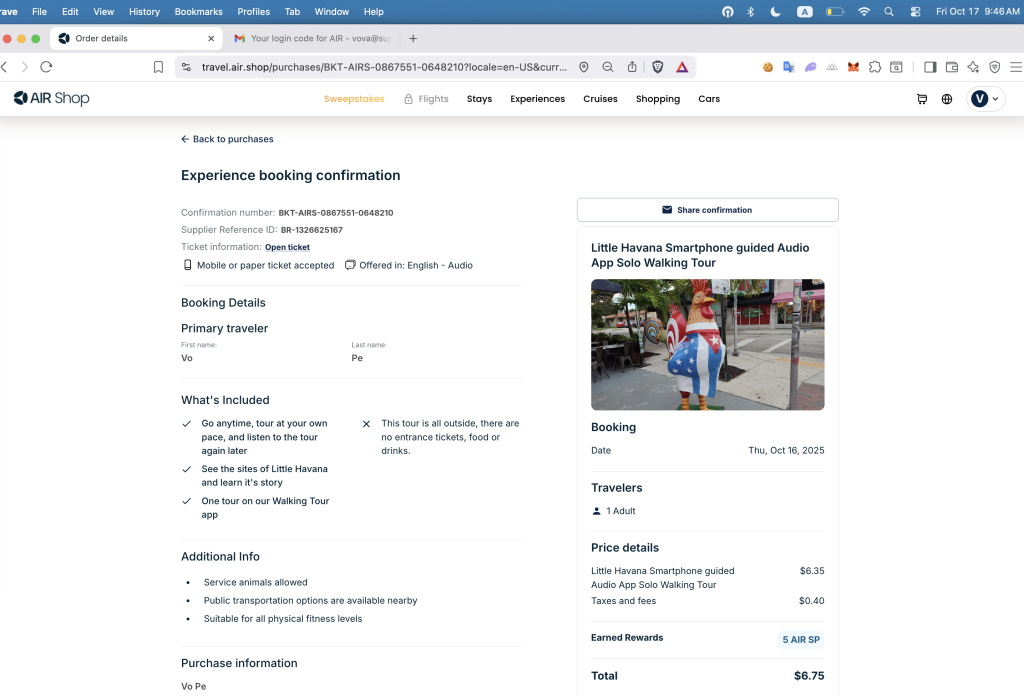The image size is (1024, 696).
Task: Click the Little Havana rooster tour image
Action: (707, 344)
